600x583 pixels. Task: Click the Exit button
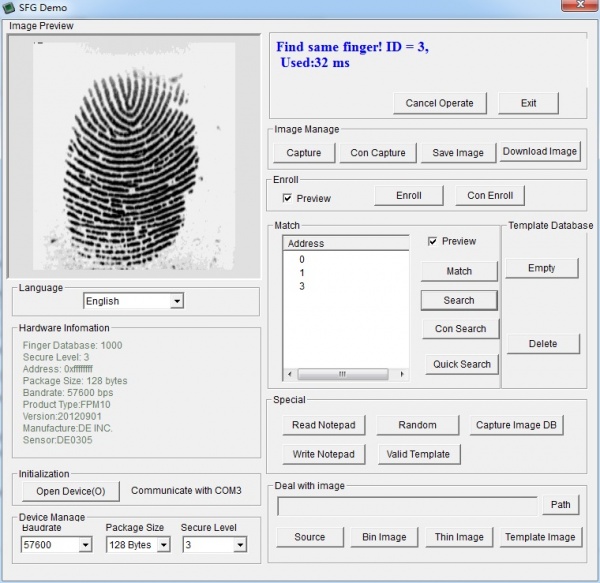tap(528, 103)
